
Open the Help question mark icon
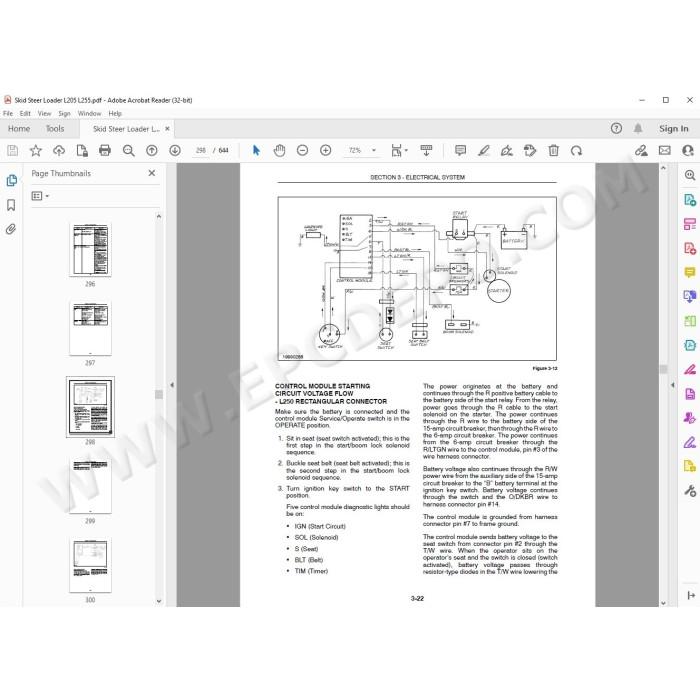pyautogui.click(x=617, y=129)
